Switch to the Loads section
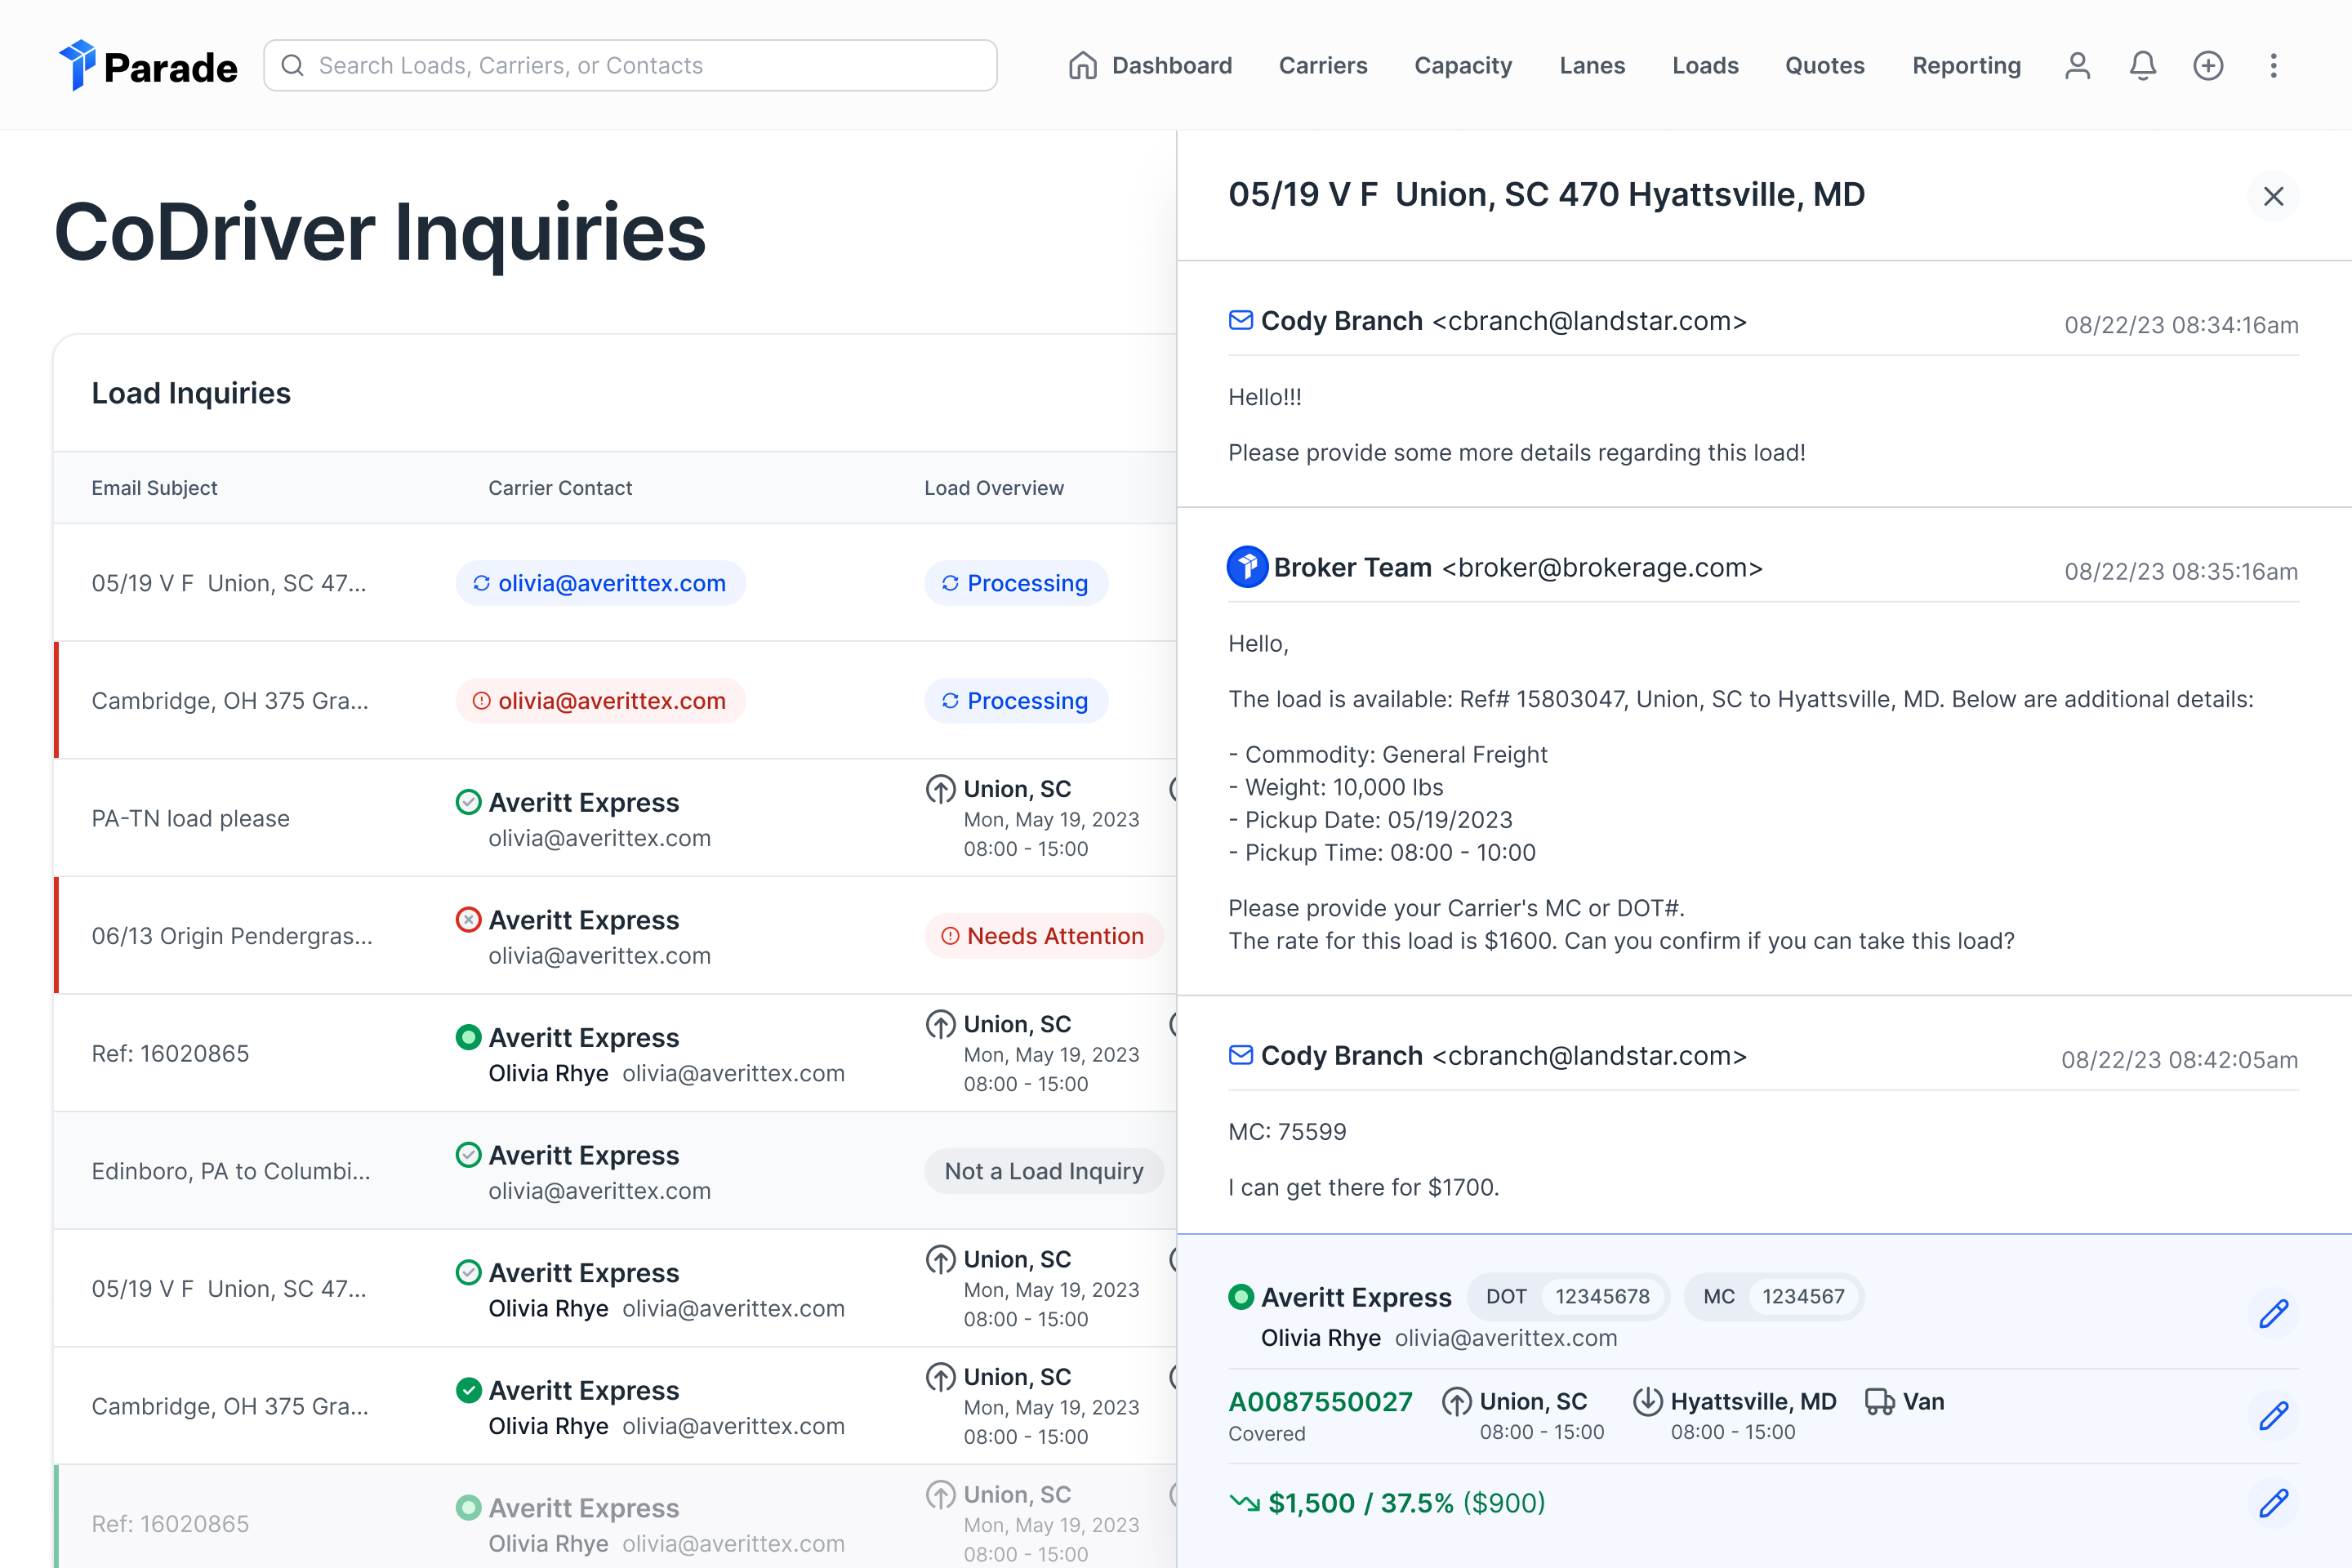2352x1568 pixels. 1705,65
